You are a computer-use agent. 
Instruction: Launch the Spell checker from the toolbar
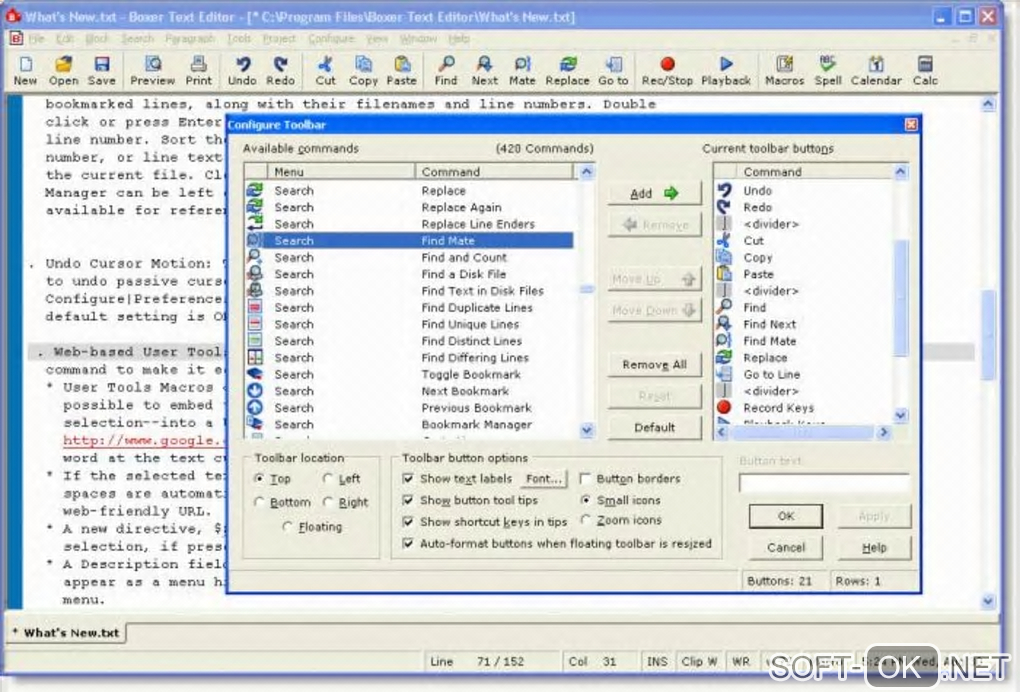coord(828,69)
